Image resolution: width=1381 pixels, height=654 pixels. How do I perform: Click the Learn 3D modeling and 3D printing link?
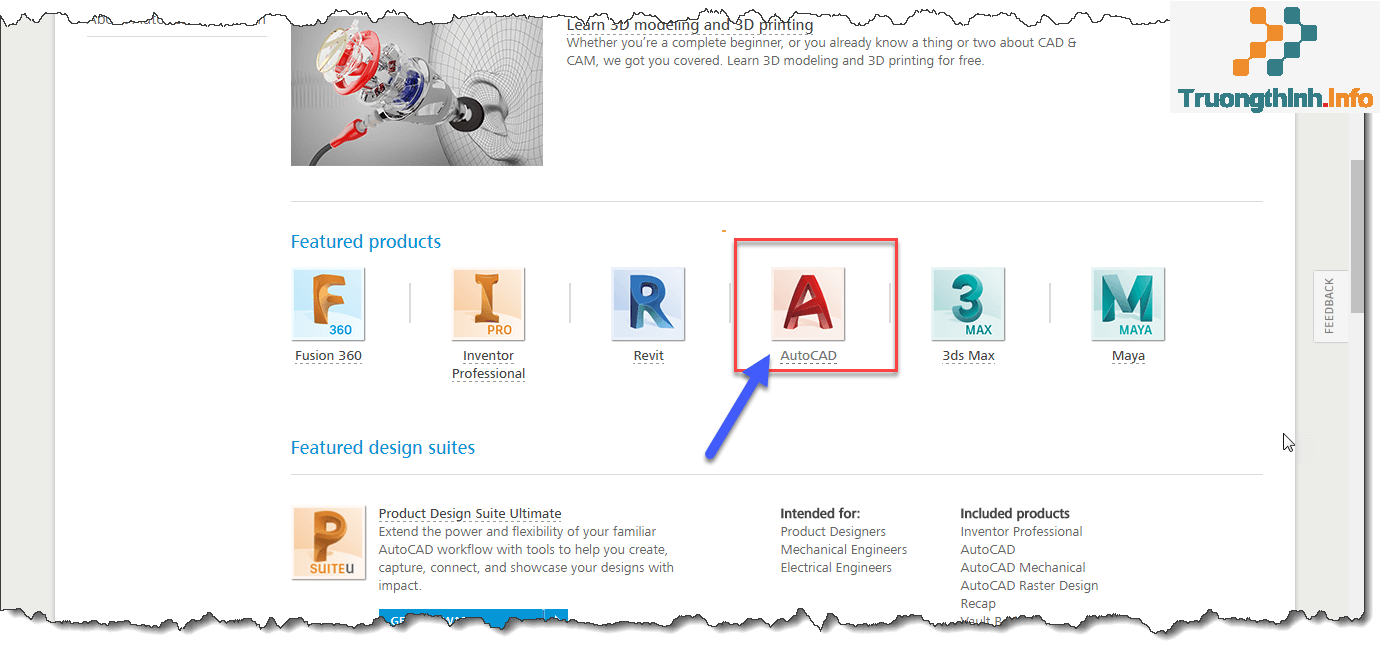click(690, 25)
